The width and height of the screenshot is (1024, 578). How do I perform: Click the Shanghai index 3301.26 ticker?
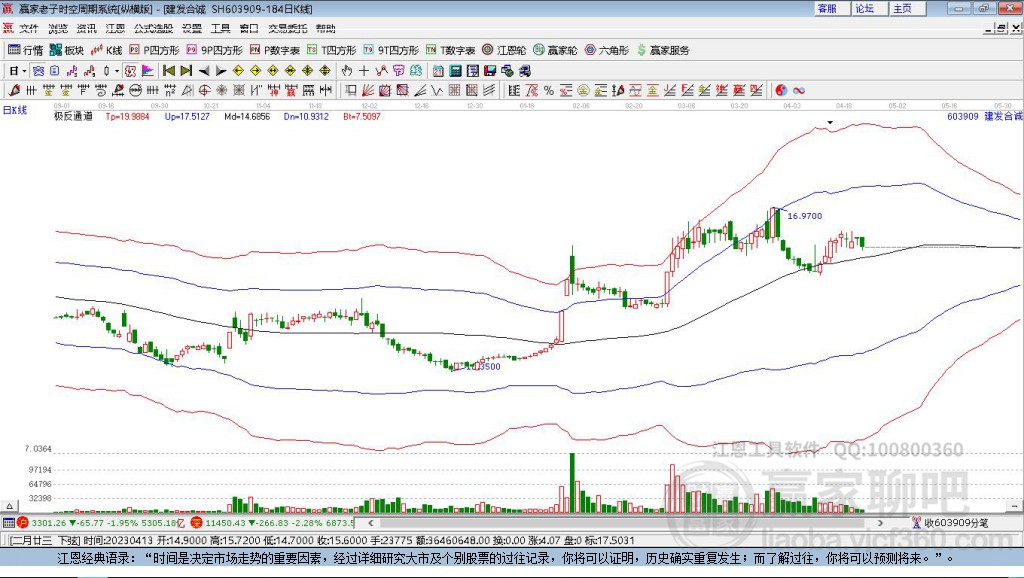[48, 523]
